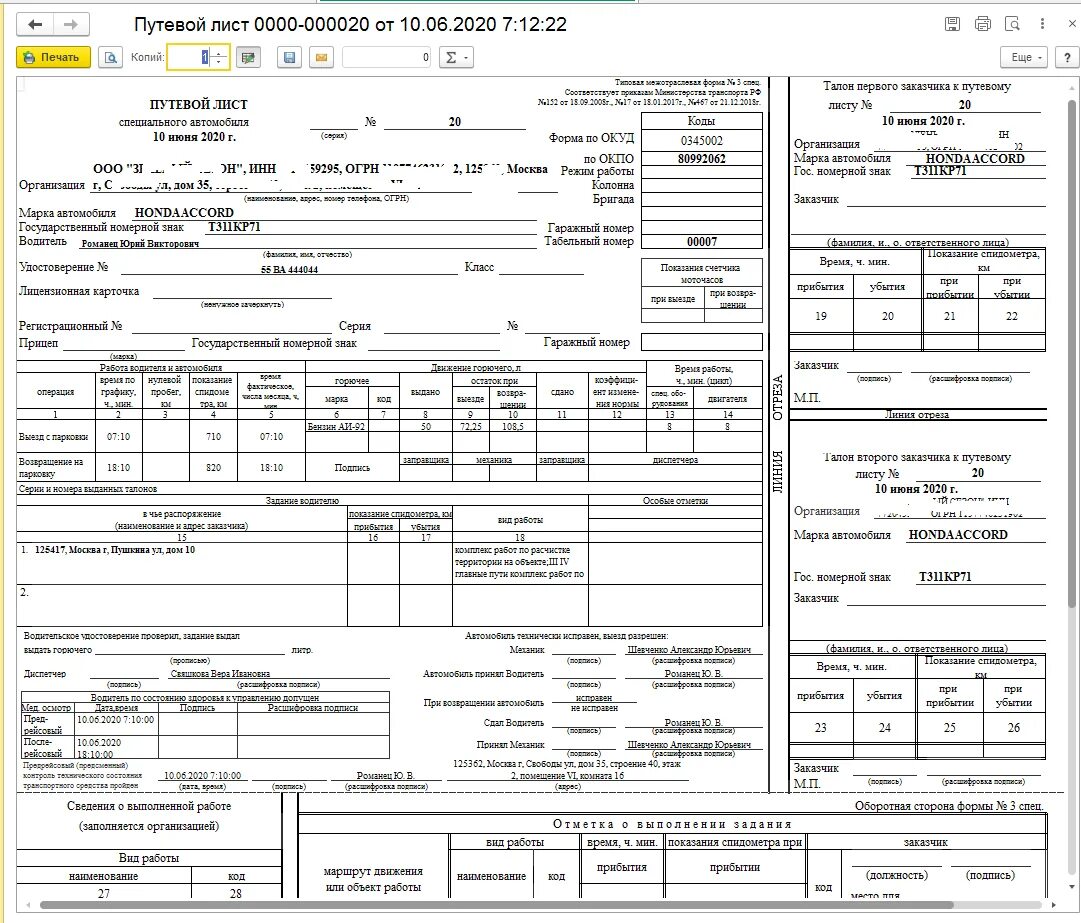Select the fuel issued cell 50

tap(425, 427)
